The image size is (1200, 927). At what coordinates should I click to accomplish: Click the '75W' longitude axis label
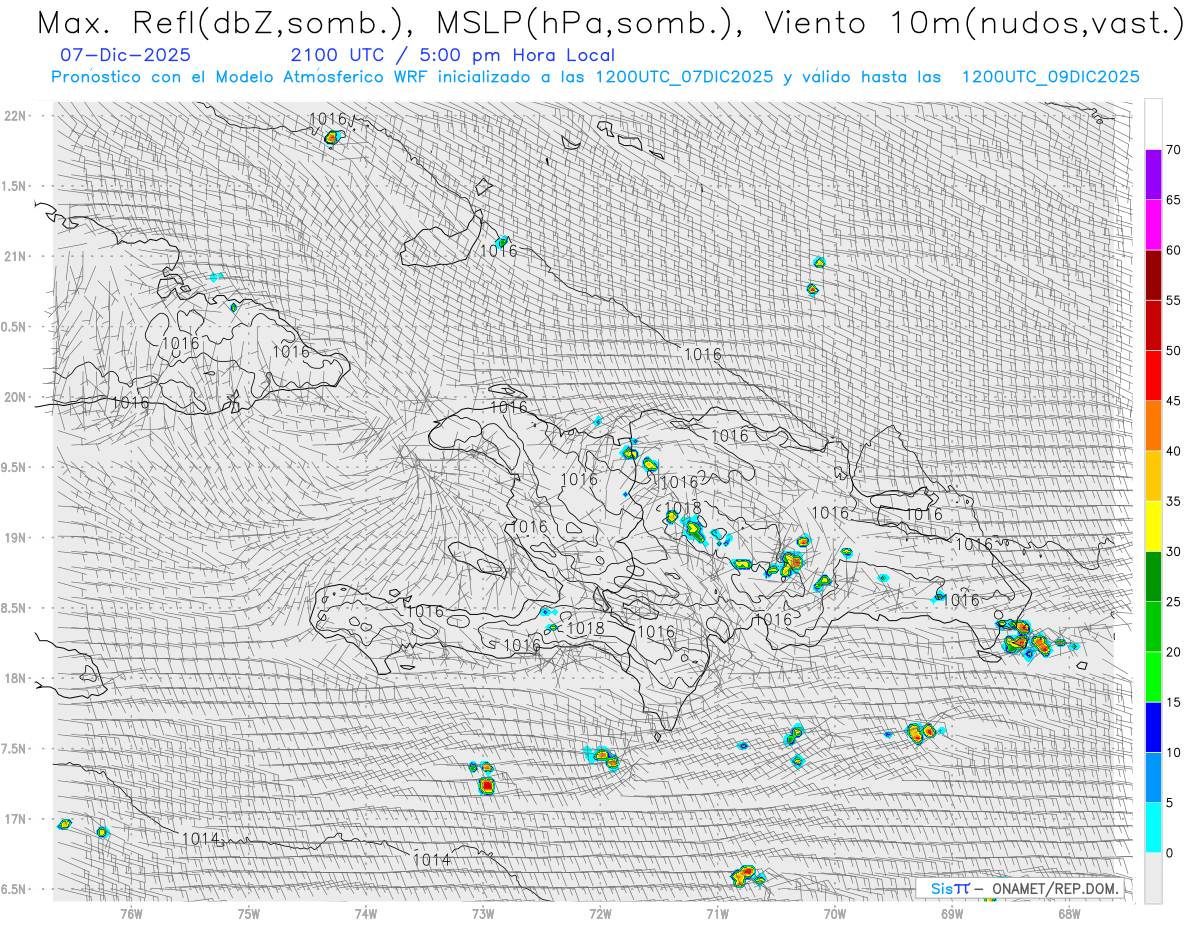click(249, 913)
